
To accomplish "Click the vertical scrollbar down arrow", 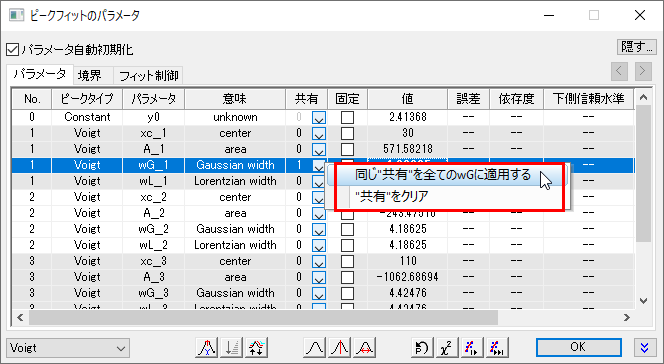I will [643, 301].
